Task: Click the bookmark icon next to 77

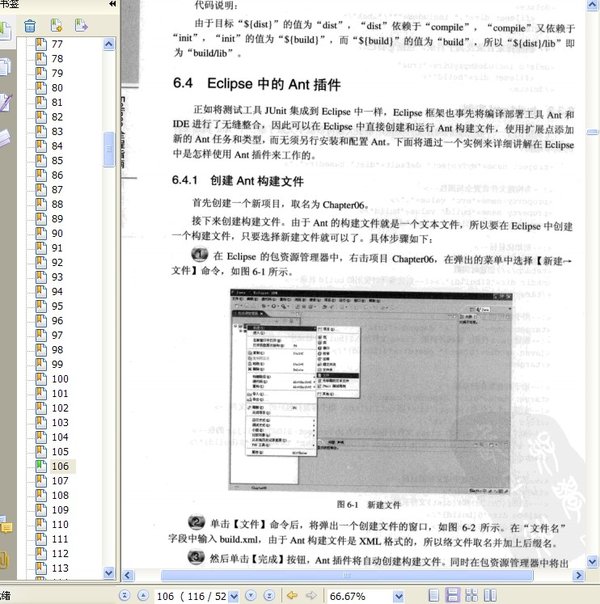Action: coord(41,44)
